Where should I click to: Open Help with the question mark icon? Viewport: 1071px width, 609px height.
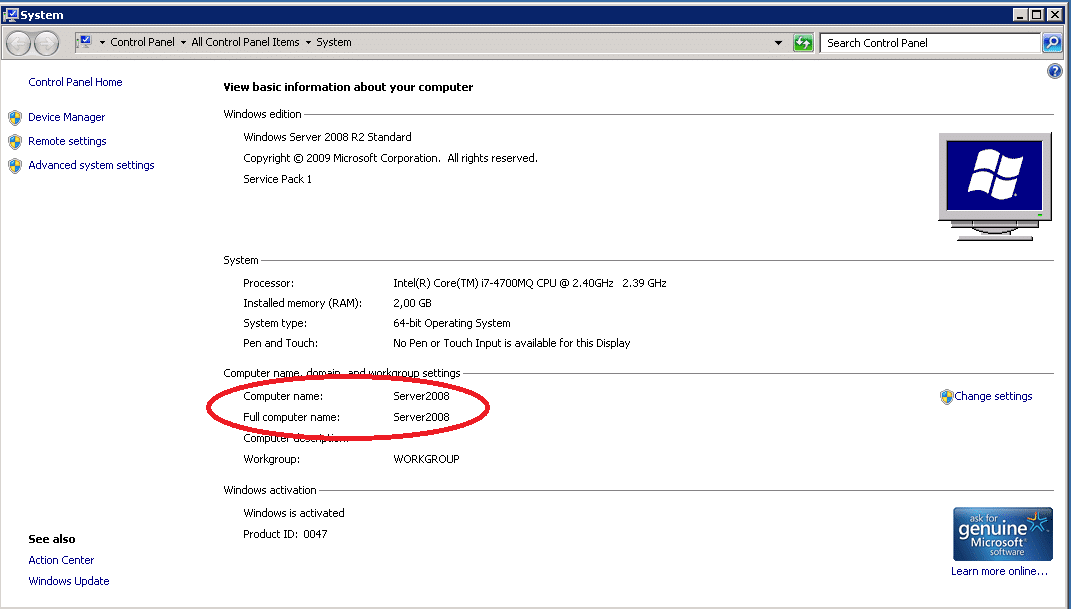[x=1055, y=71]
